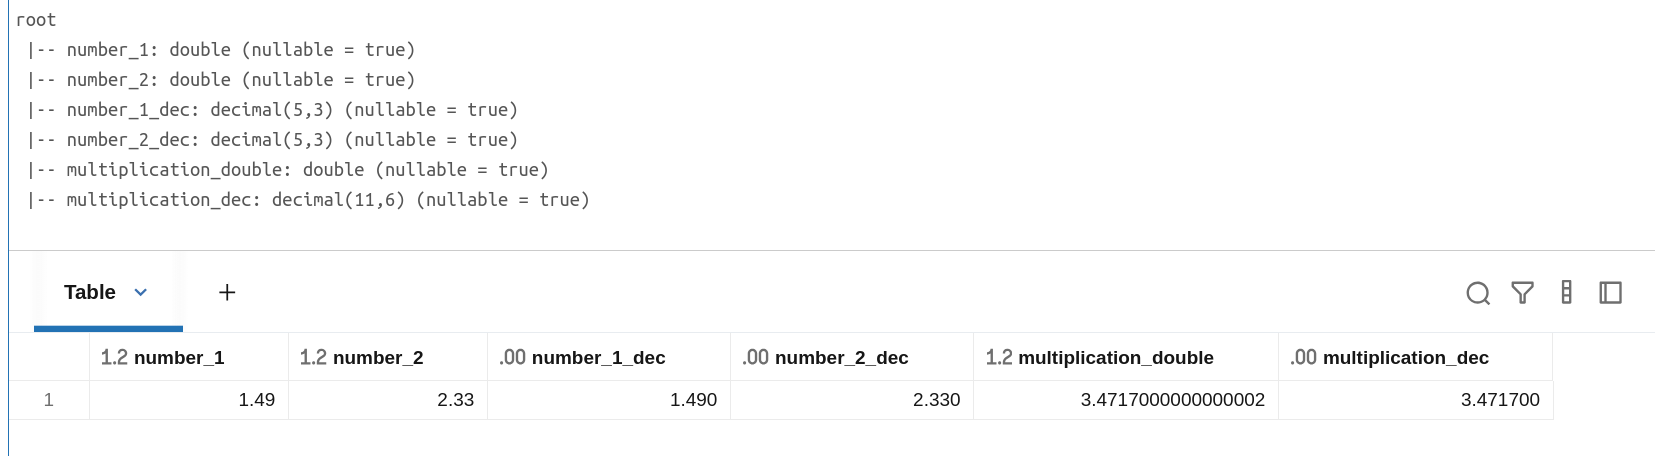Screen dimensions: 1655x456
Task: Click the decimal type icon beside multiplication_dec
Action: click(1303, 358)
